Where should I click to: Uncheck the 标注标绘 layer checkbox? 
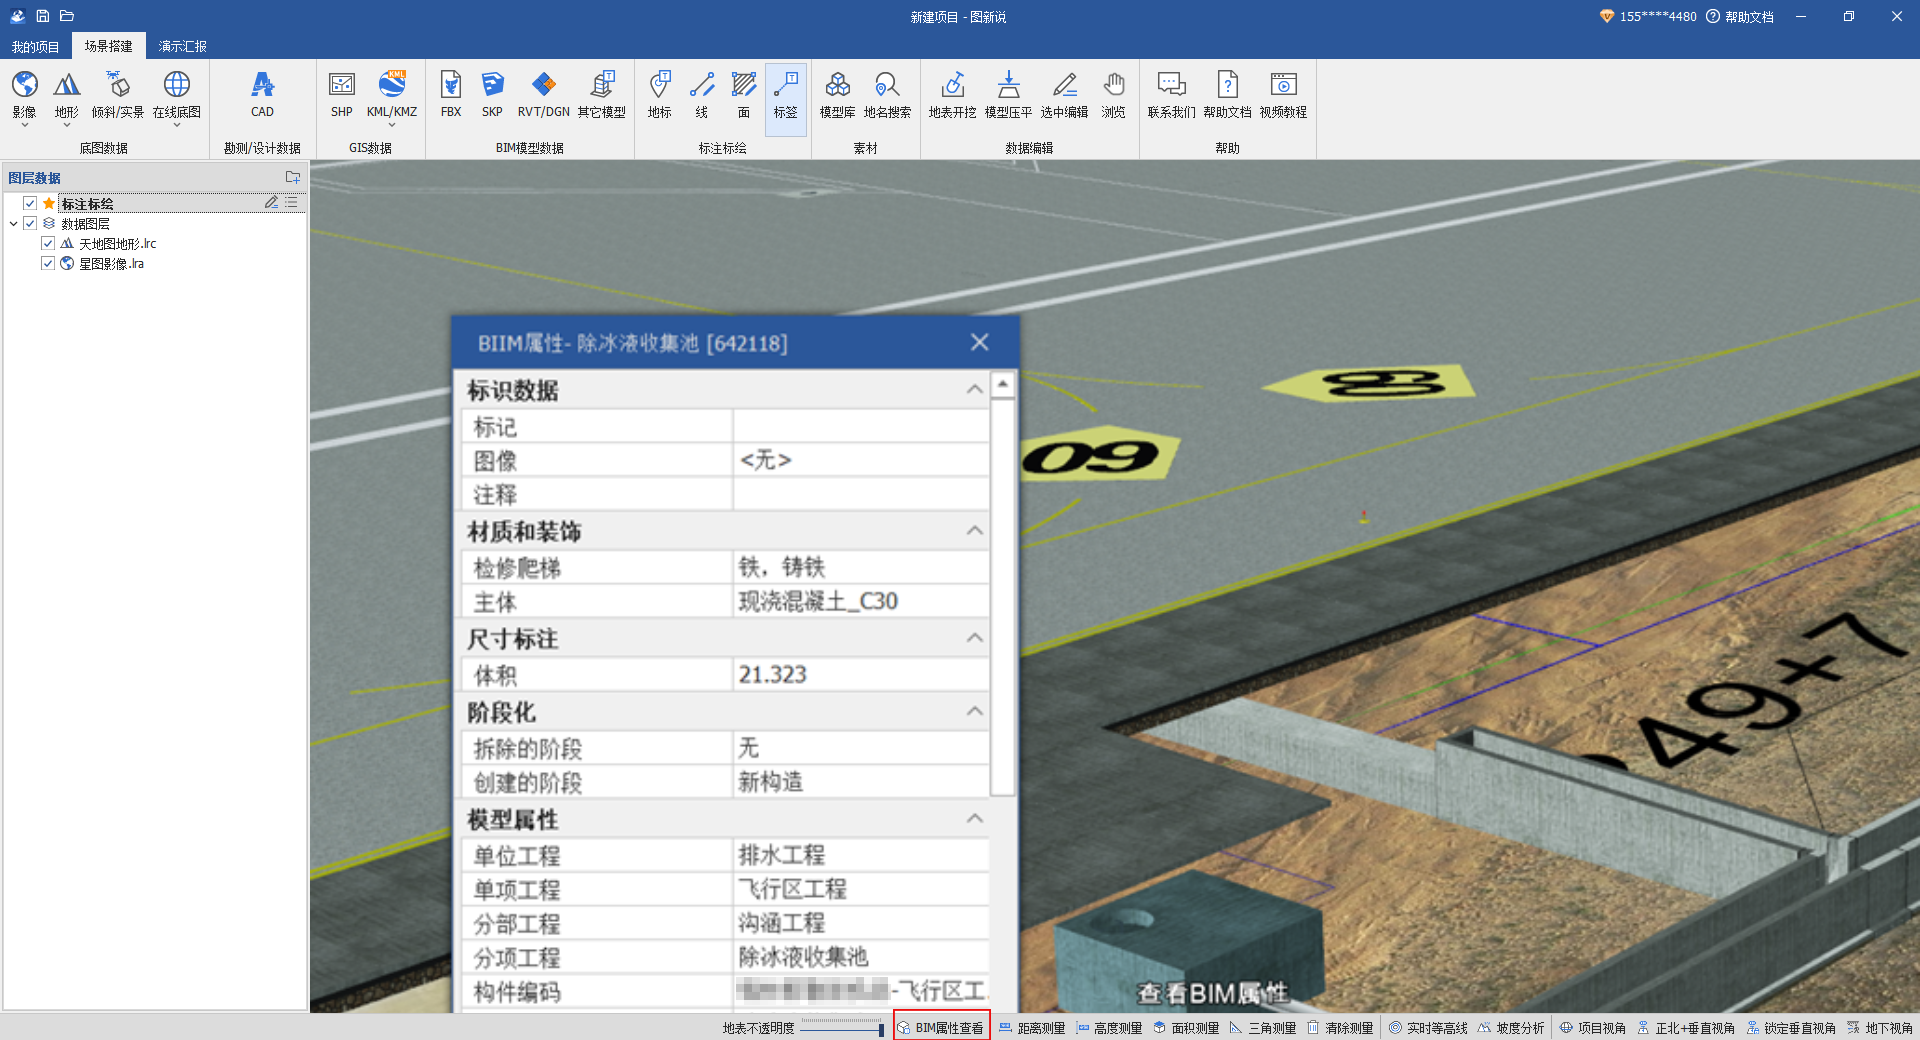tap(30, 203)
